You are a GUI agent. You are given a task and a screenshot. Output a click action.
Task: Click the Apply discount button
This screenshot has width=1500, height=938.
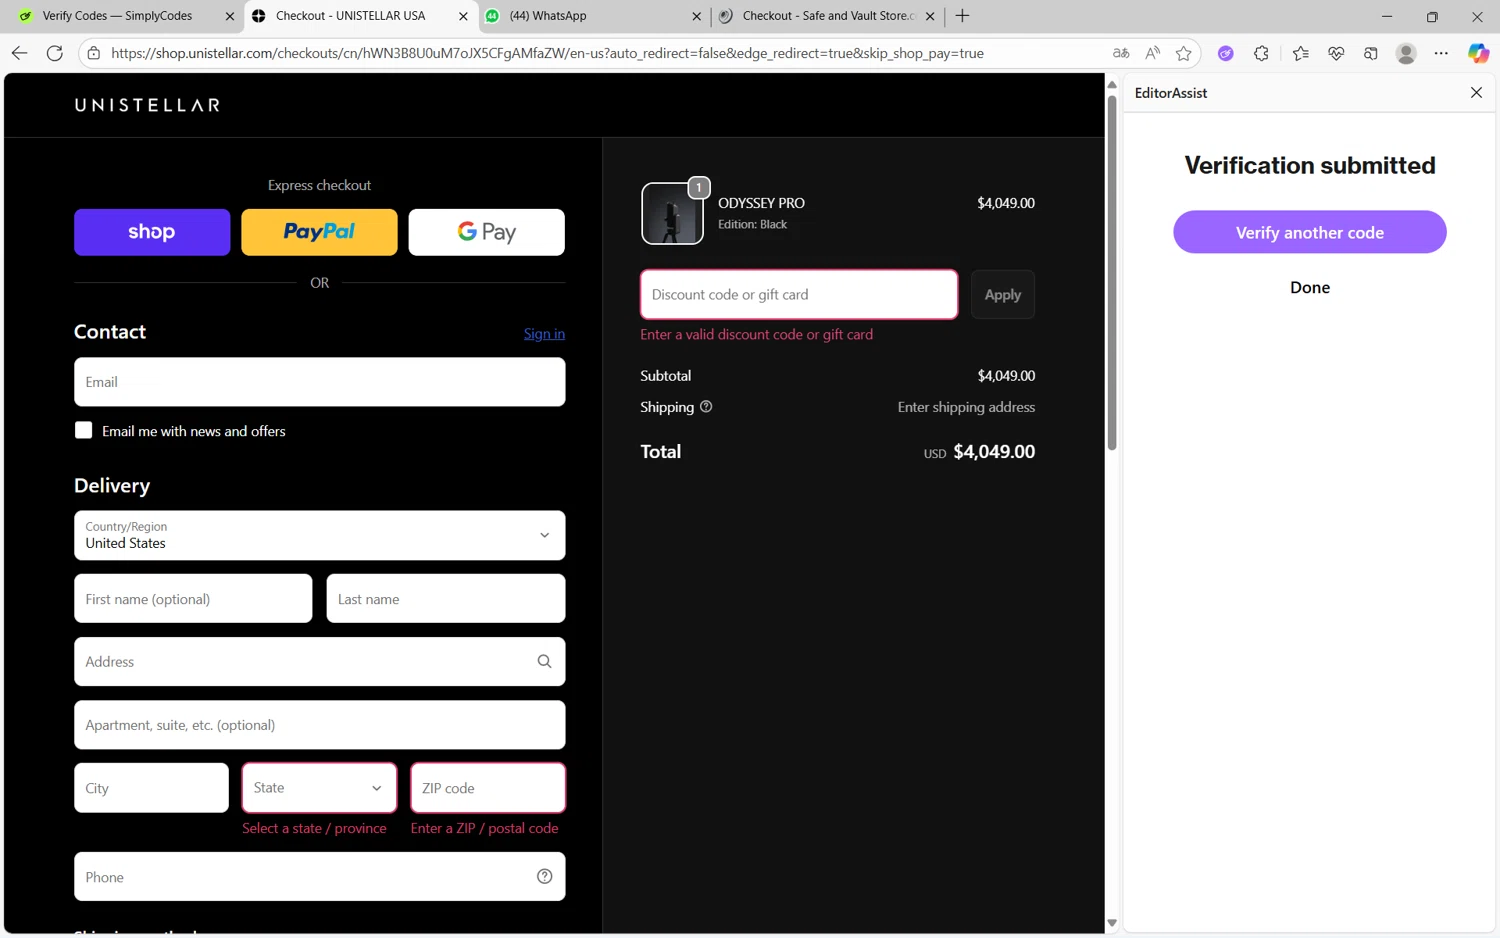click(x=1003, y=294)
